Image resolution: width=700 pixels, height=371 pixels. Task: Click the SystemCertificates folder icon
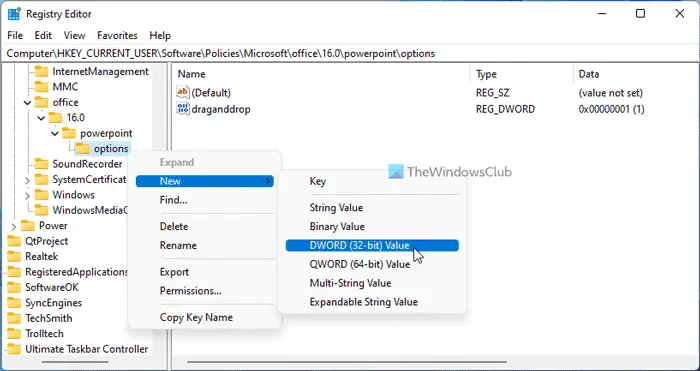(x=41, y=179)
